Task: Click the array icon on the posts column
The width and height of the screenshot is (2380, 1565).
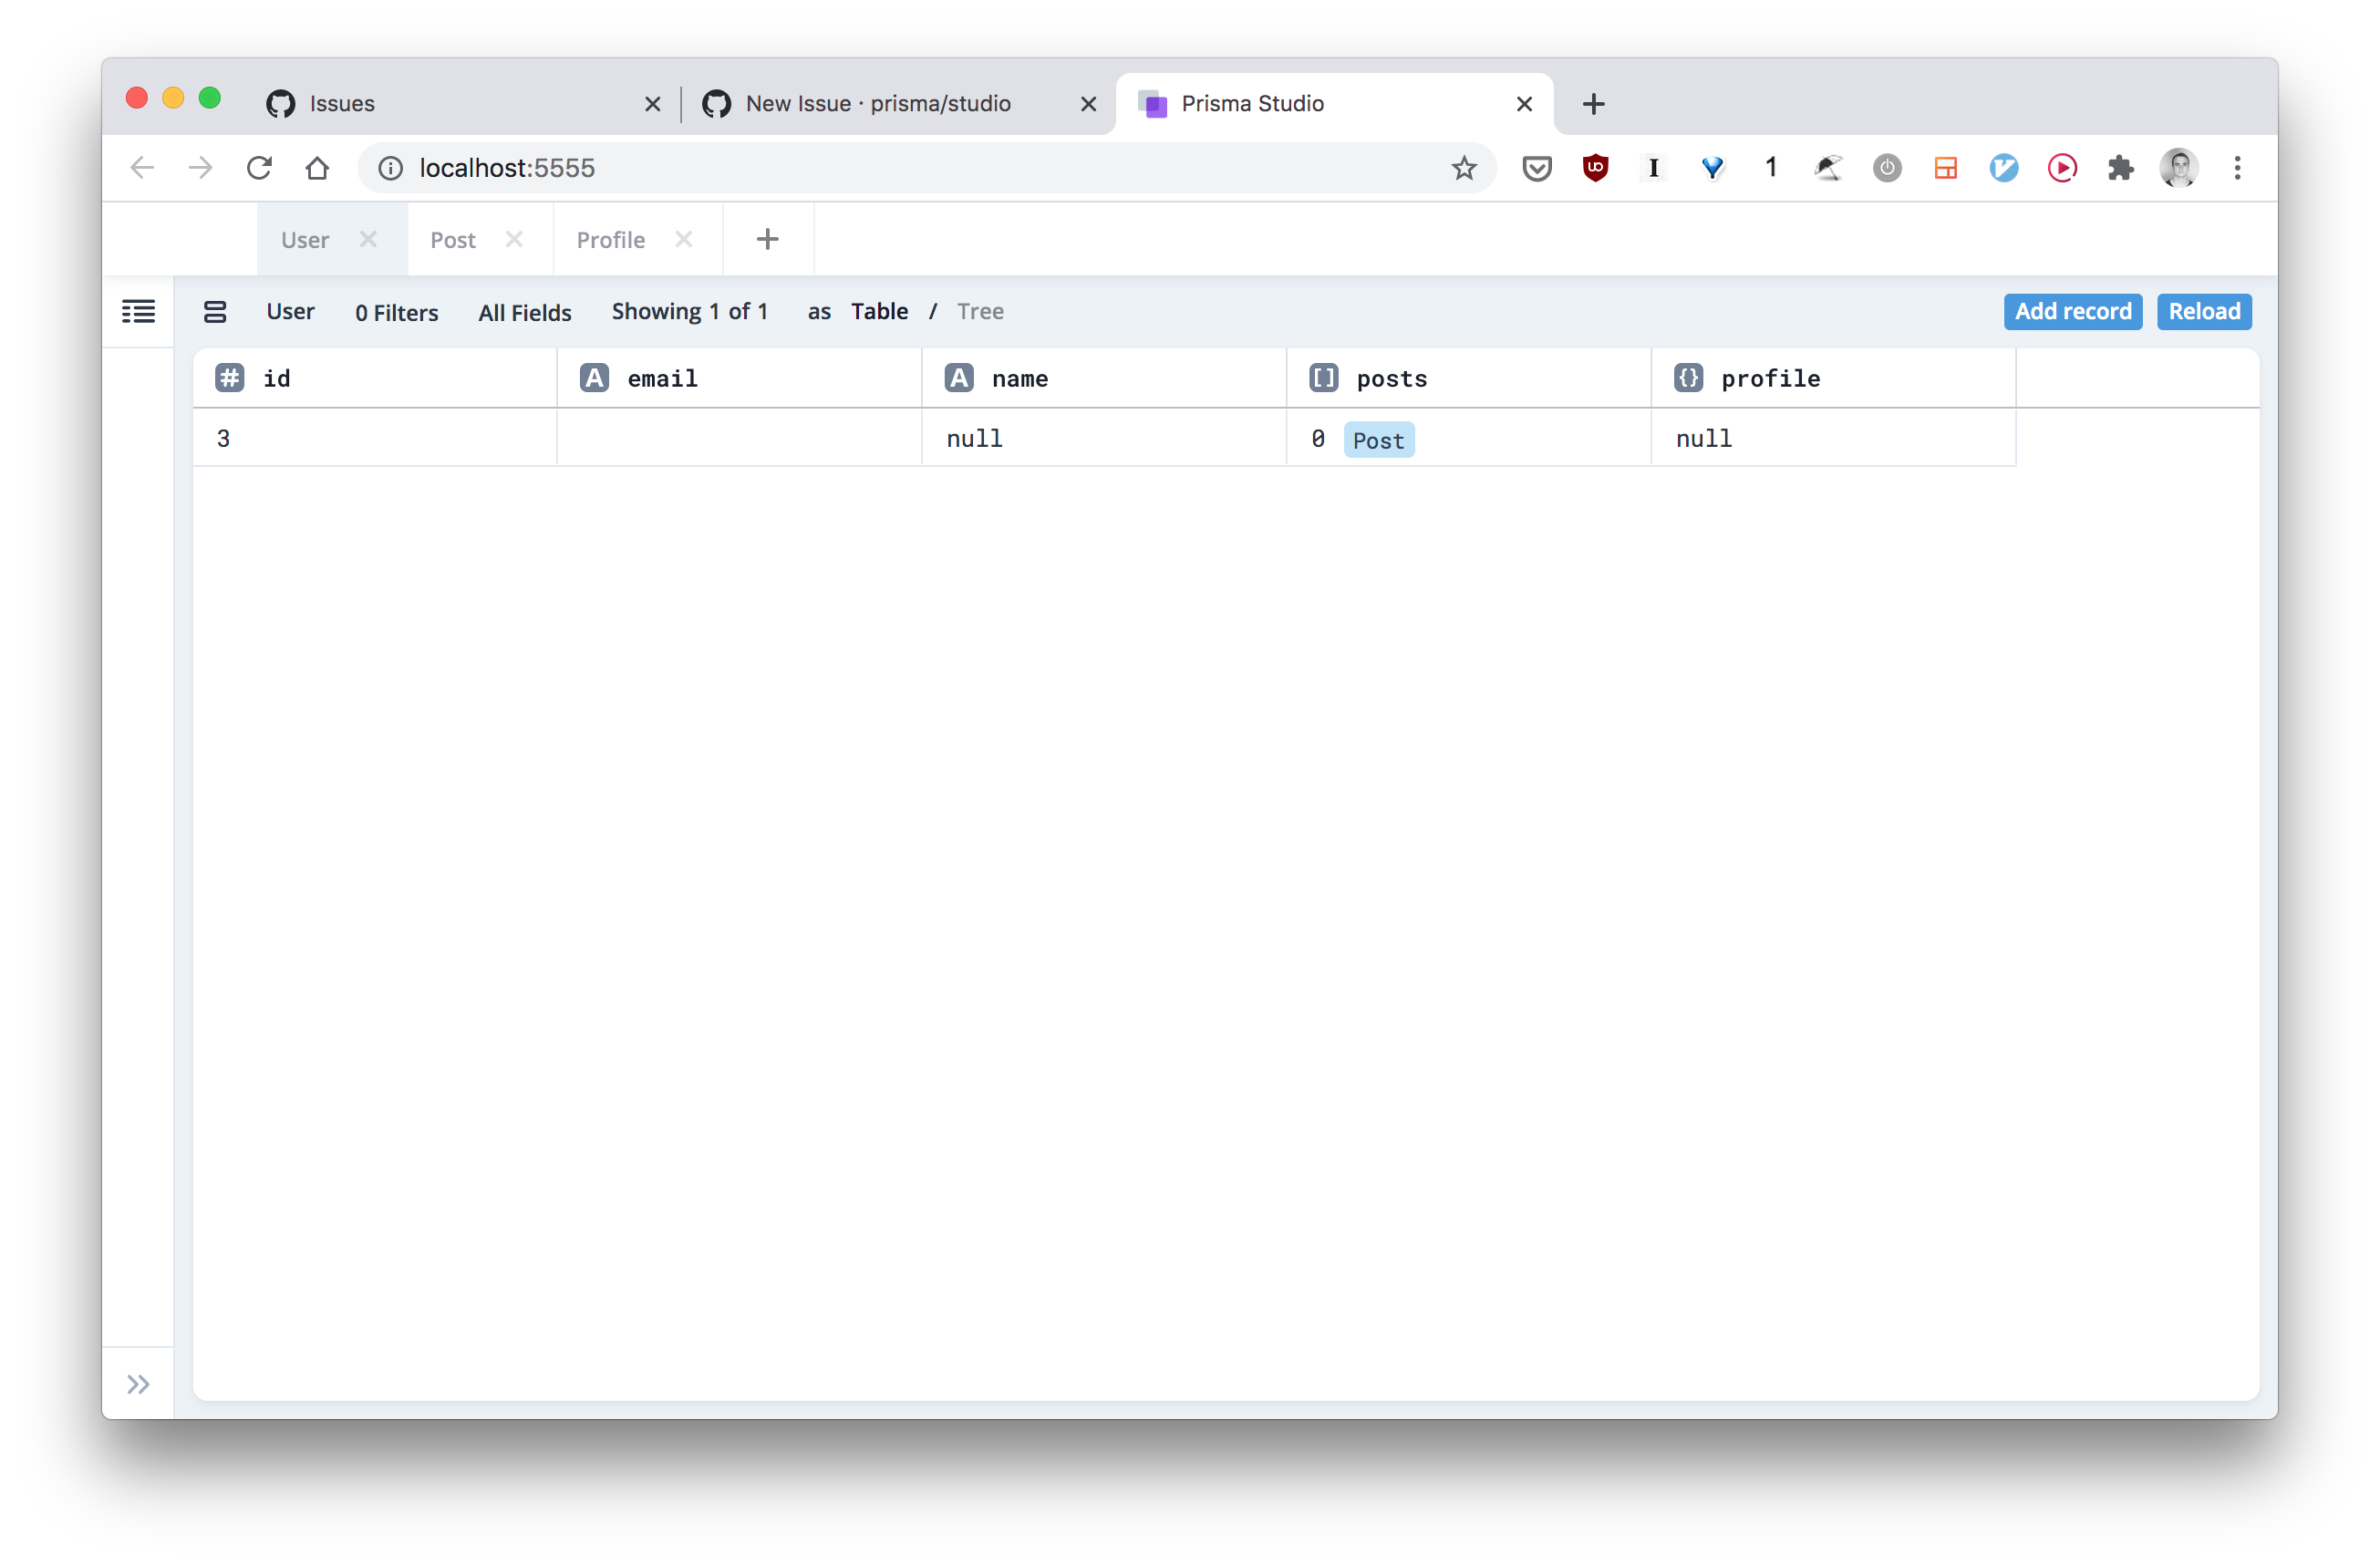Action: coord(1322,377)
